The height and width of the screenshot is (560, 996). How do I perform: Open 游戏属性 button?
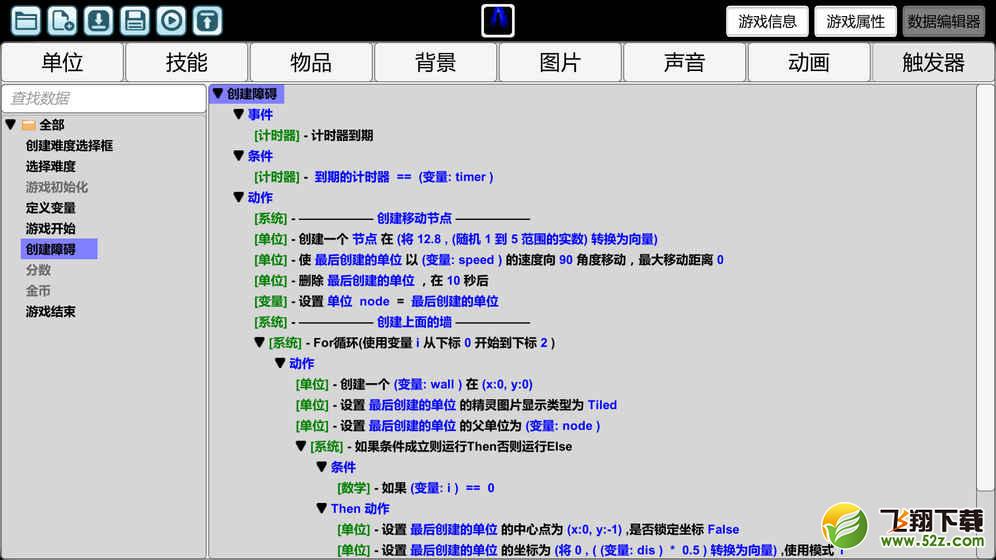855,22
